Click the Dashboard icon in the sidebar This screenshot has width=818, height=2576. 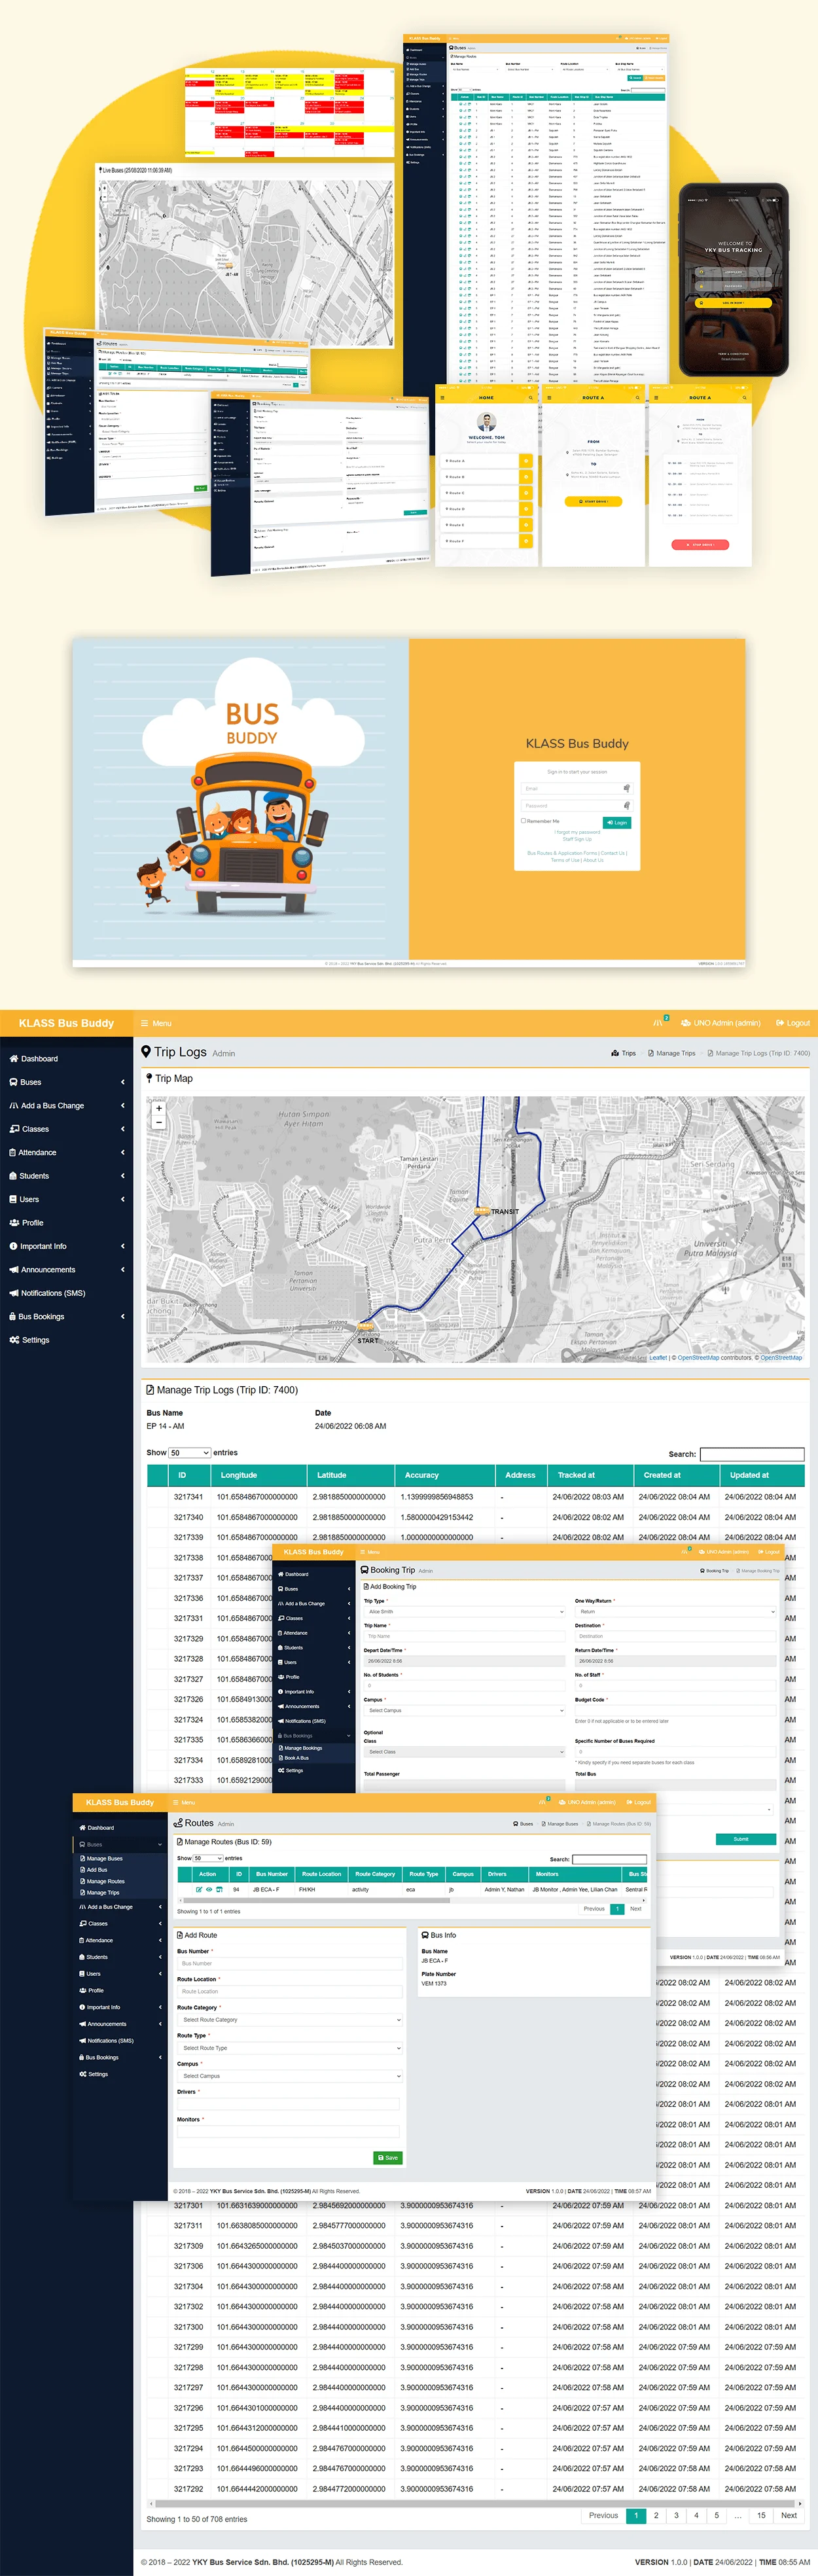click(x=14, y=1058)
